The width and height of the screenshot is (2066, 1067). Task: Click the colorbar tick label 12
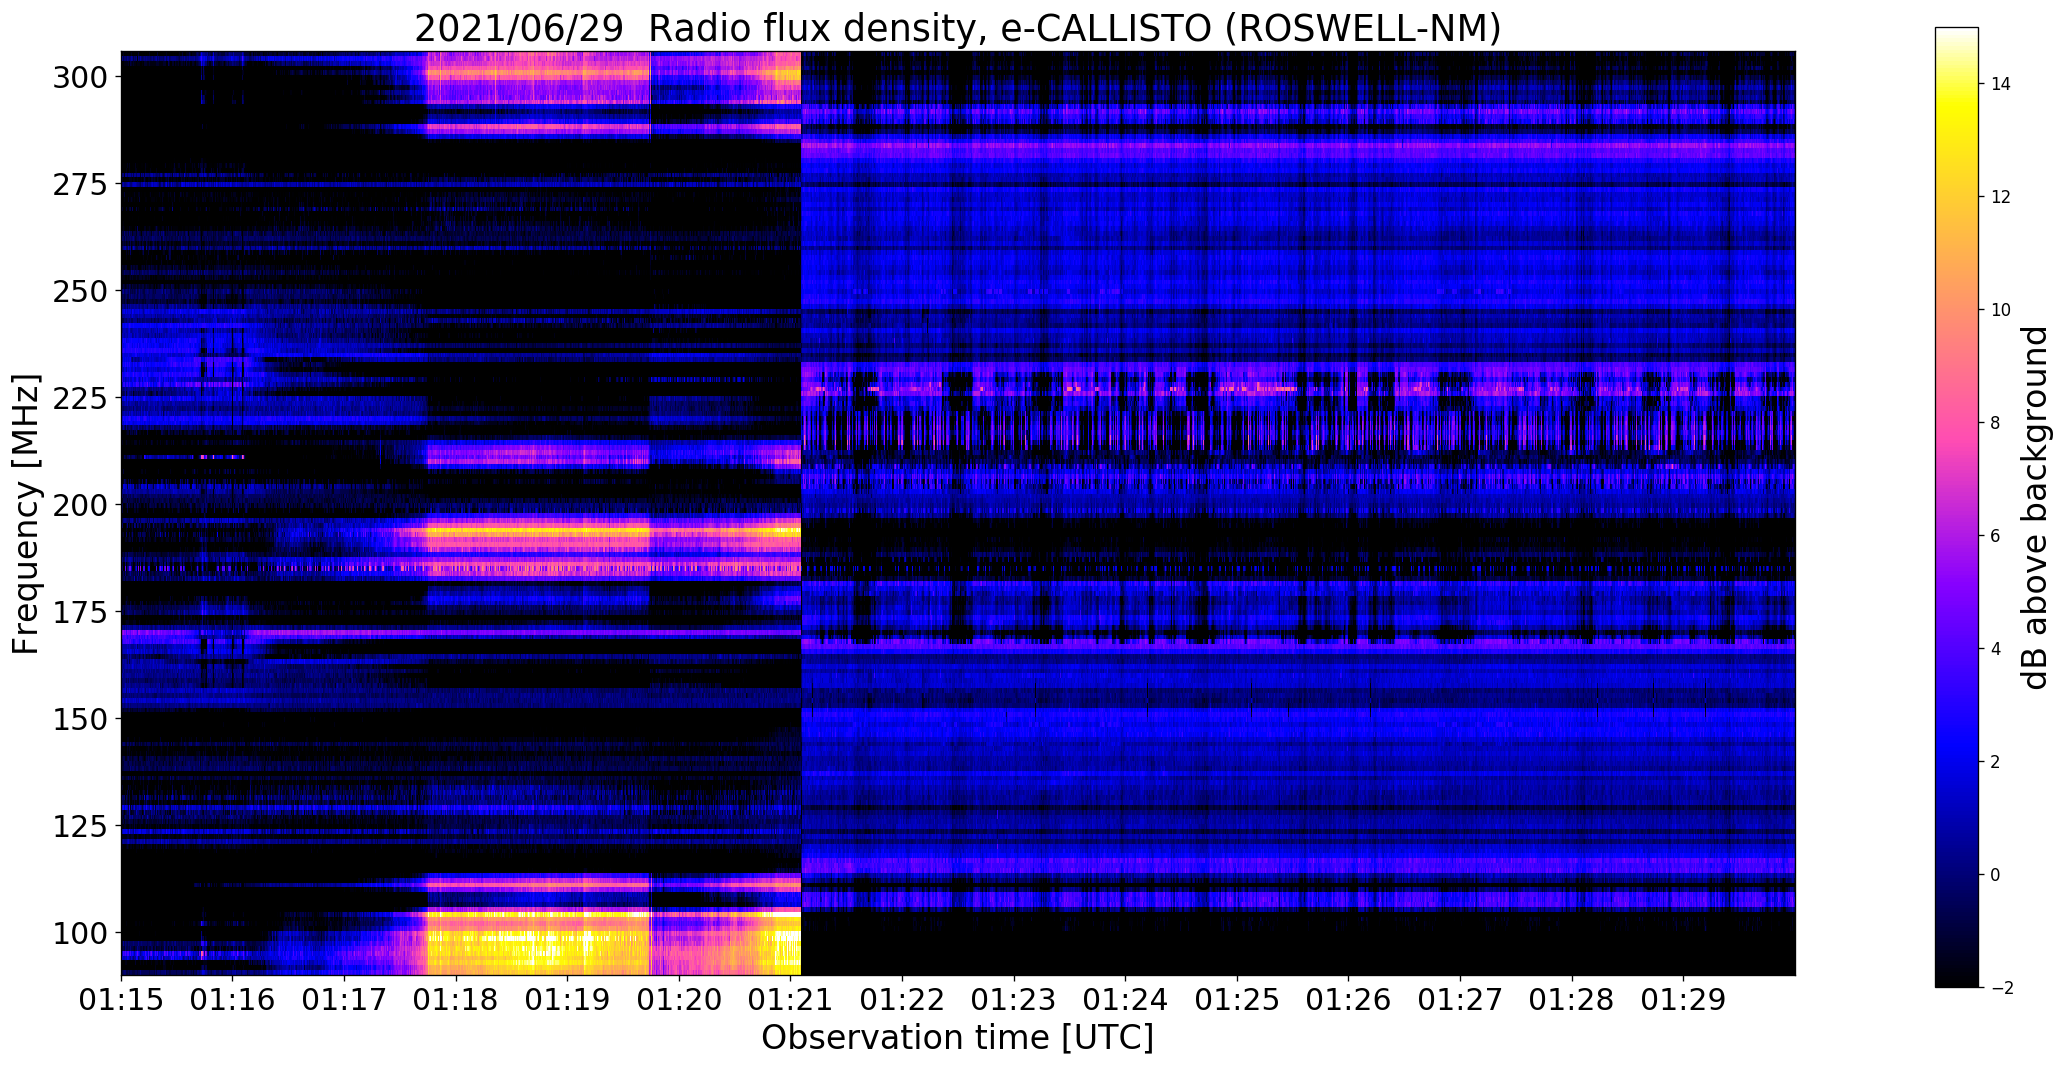[x=2001, y=197]
